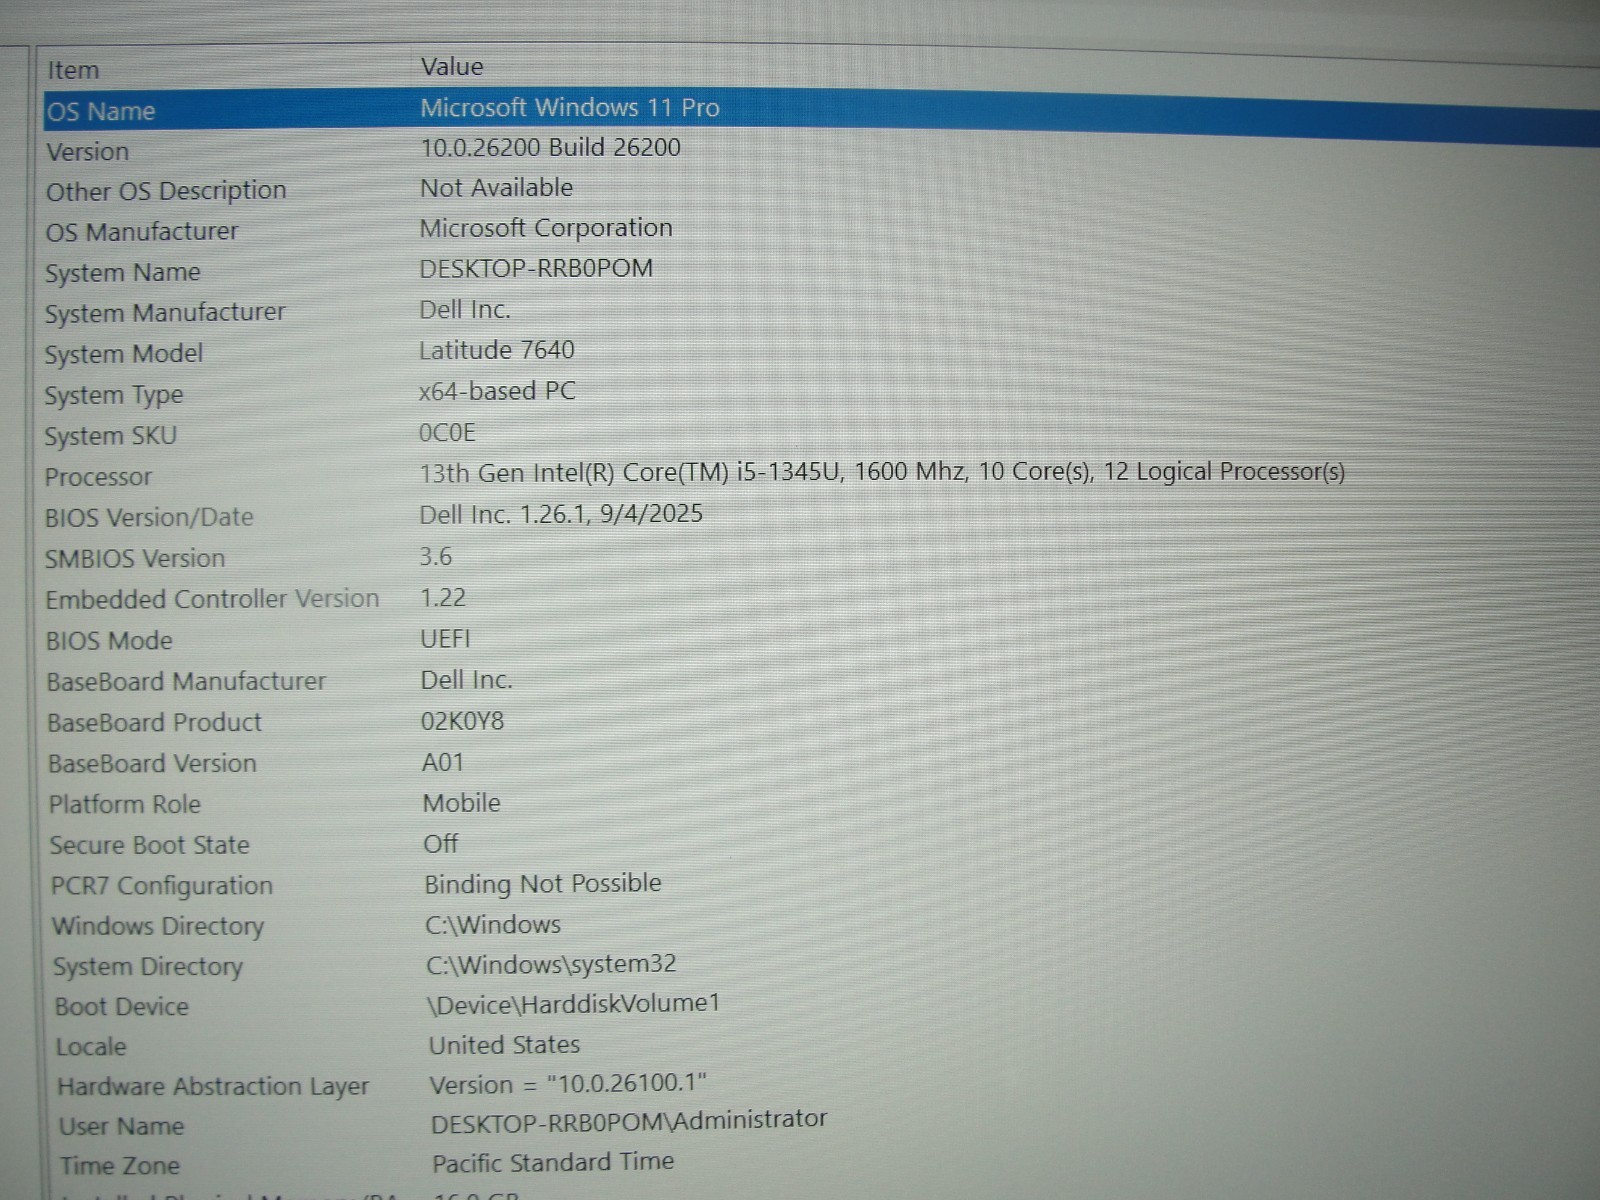Click the 02K0Y8 baseboard value
1600x1200 pixels.
point(462,721)
